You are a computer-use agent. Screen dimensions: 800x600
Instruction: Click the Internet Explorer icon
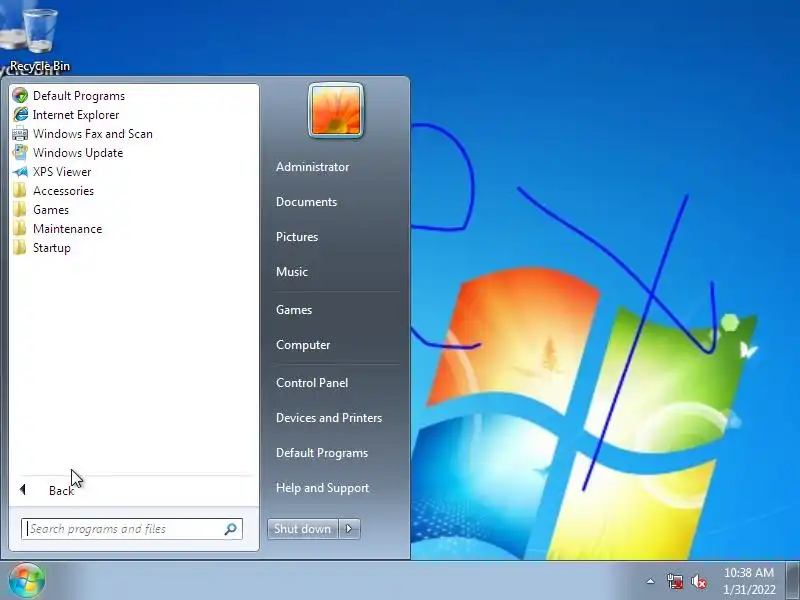coord(20,114)
